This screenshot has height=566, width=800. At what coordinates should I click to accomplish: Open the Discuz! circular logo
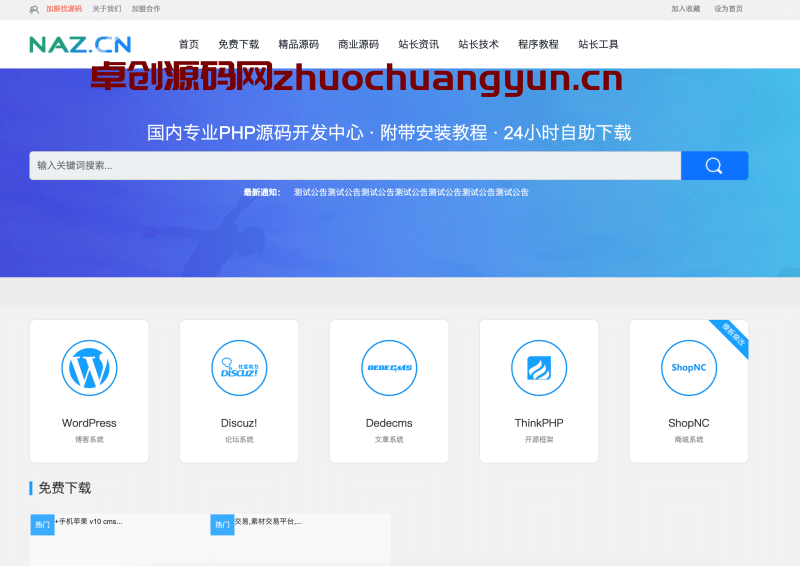coord(239,368)
